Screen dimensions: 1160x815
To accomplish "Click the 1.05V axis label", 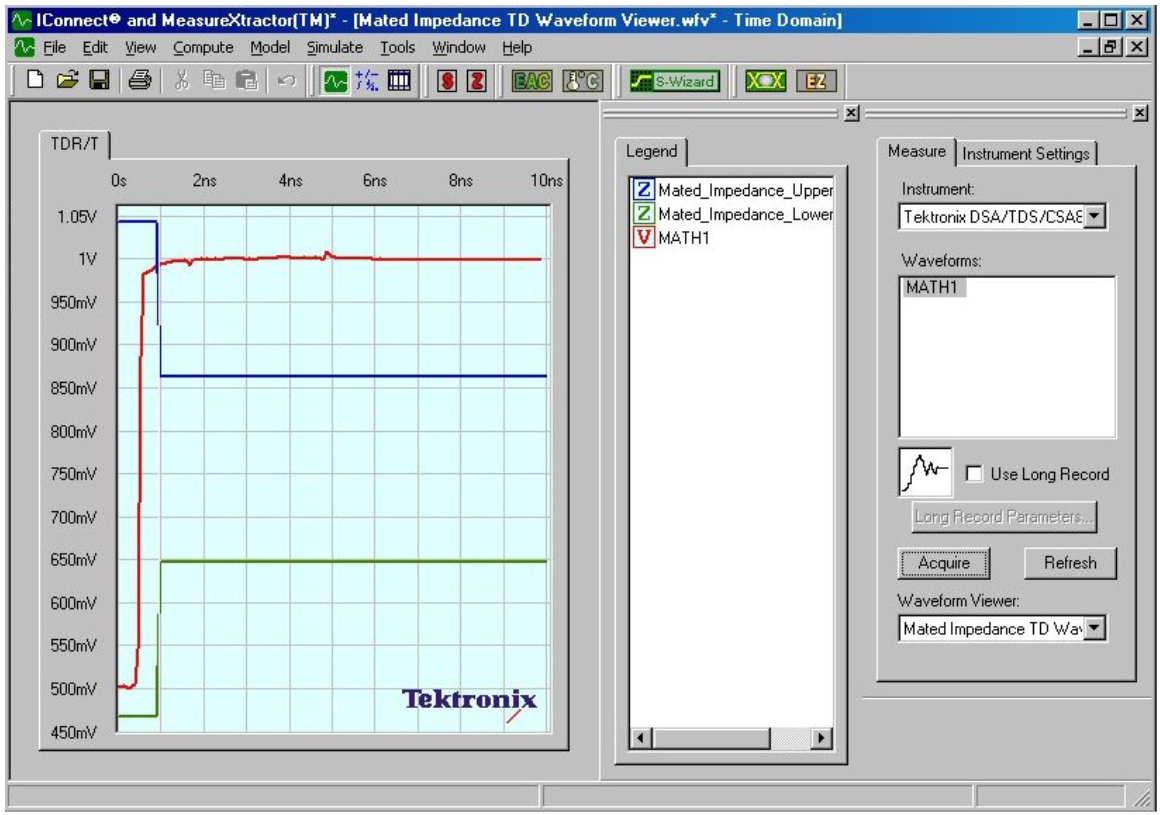I will 77,217.
